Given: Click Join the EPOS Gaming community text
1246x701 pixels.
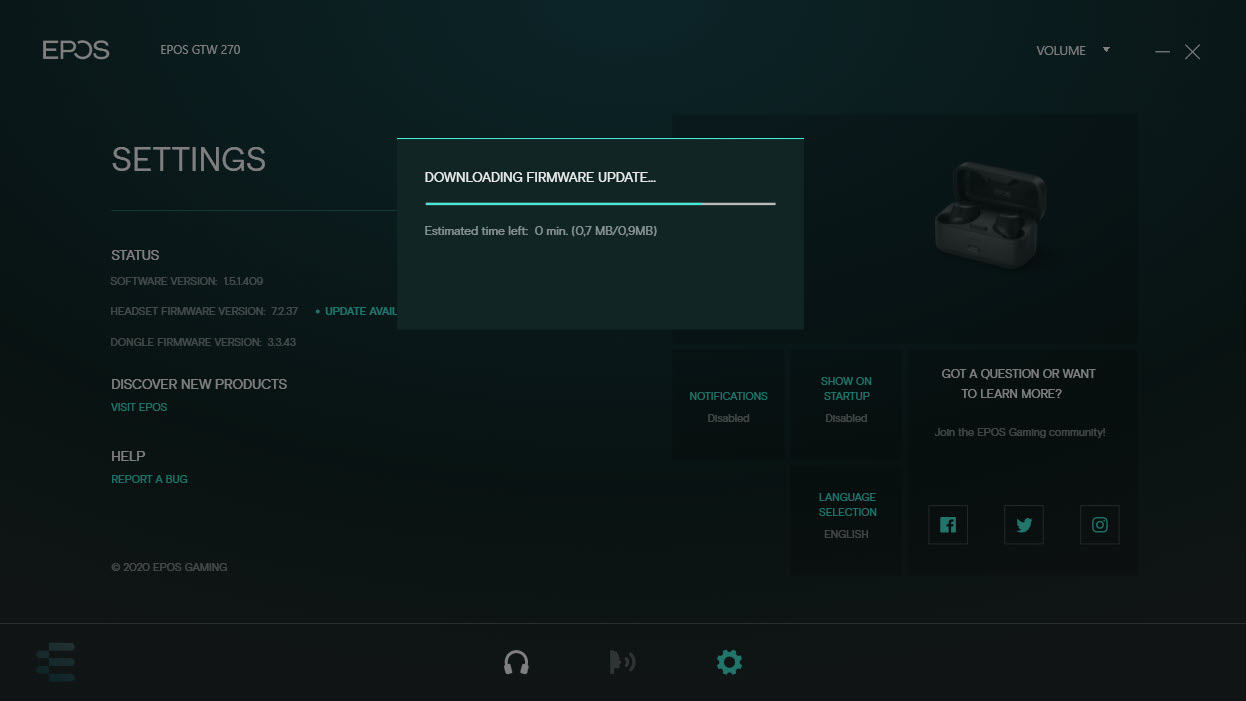Looking at the screenshot, I should pos(1020,432).
